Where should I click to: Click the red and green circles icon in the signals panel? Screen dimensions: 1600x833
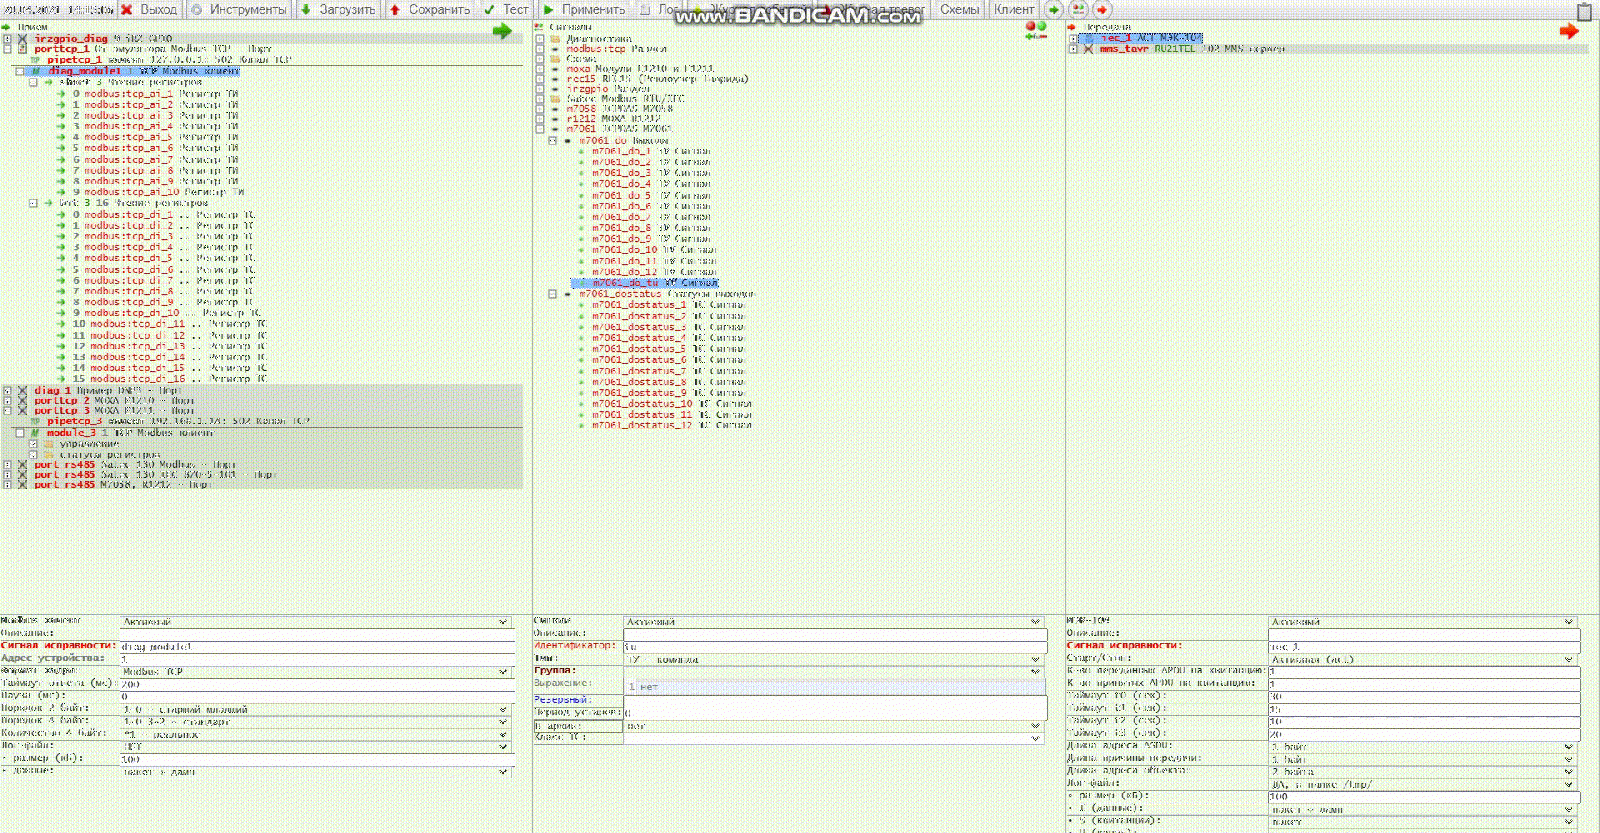click(x=1036, y=31)
